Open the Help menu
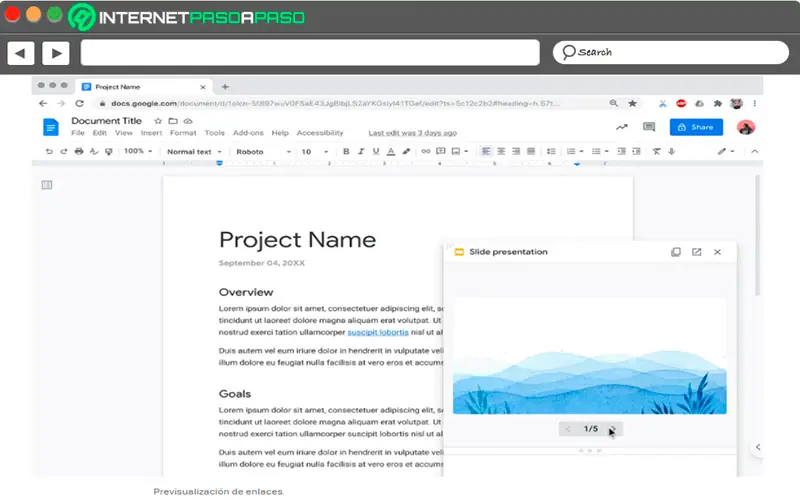 (280, 133)
